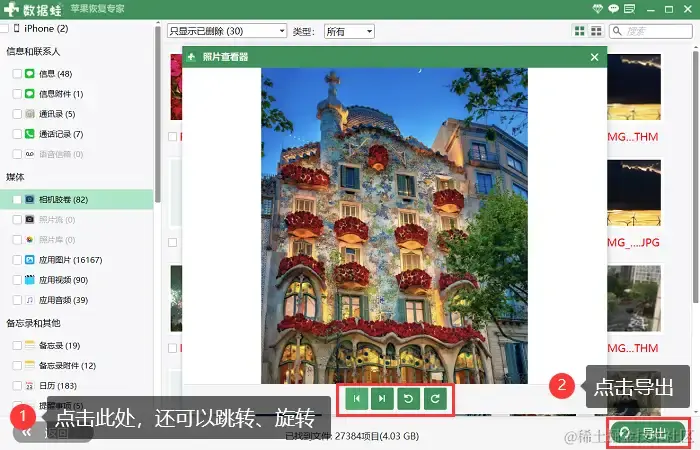Rotate the photo clockwise
Viewport: 700px width, 450px height.
(x=435, y=398)
